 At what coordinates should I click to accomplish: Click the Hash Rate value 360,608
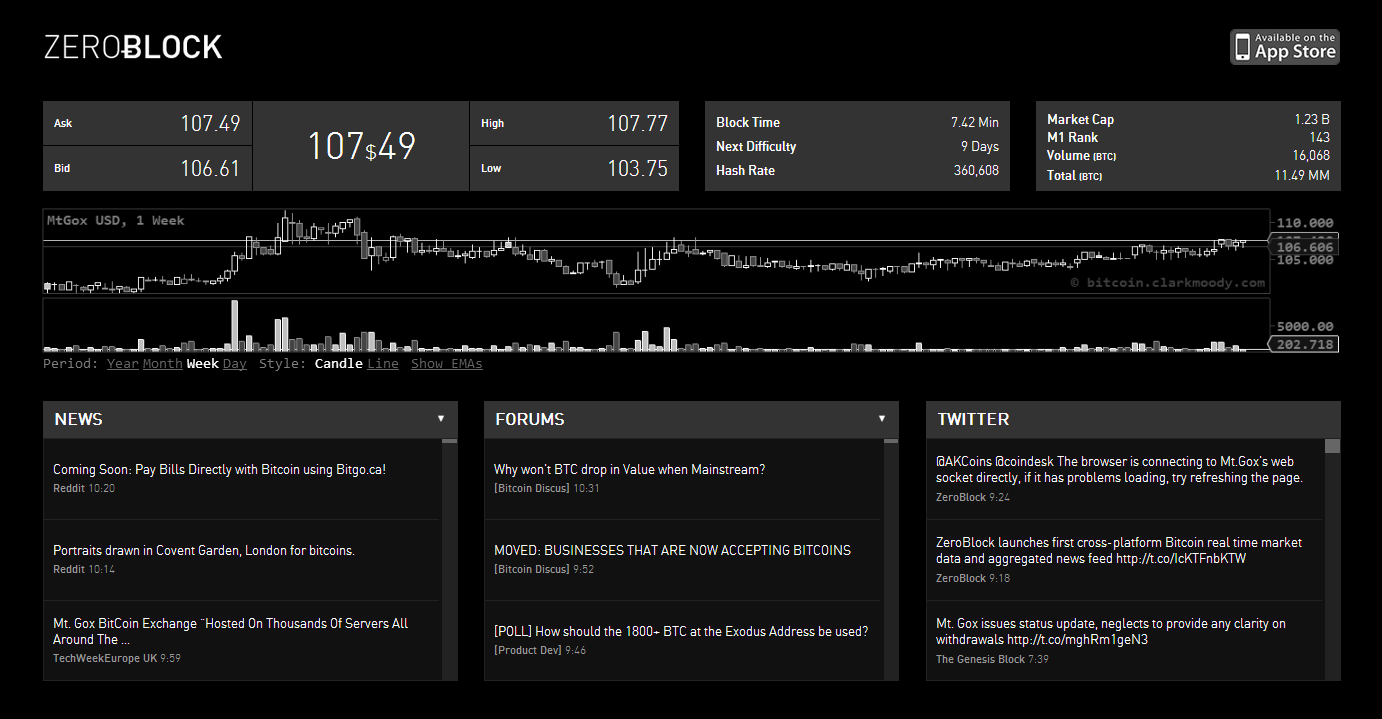tap(976, 171)
